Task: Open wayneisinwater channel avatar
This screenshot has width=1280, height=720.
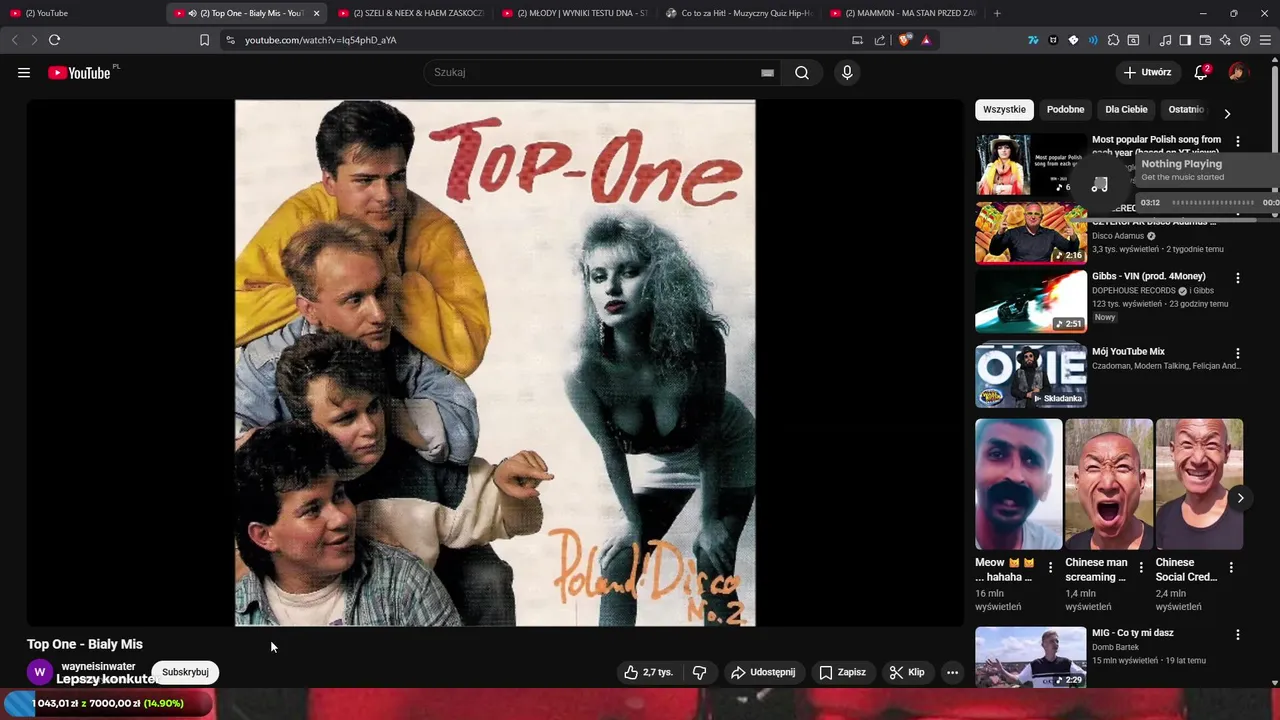Action: 39,672
